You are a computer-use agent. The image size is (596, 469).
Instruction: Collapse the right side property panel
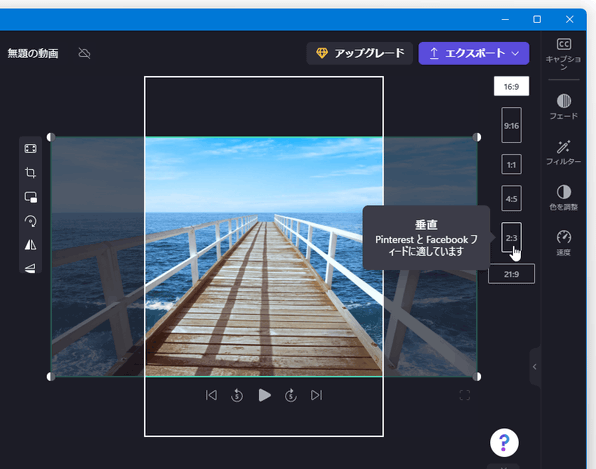pos(535,367)
